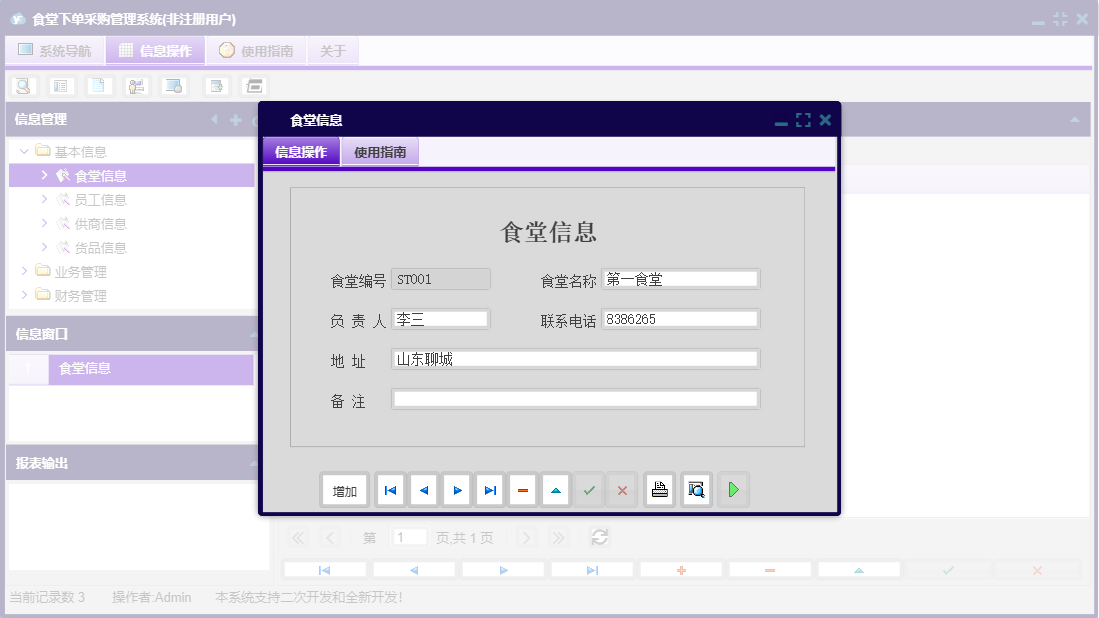Viewport: 1099px width, 618px height.
Task: Click previous record arrow in 食堂信息 dialog toolbar
Action: [x=424, y=490]
